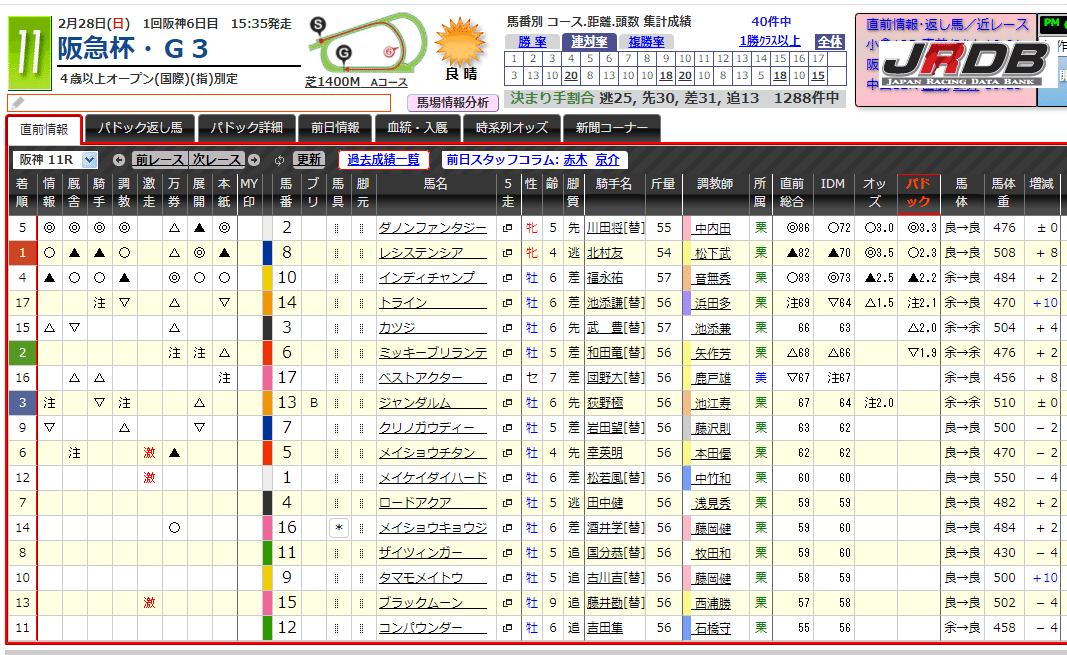Switch to the パドック返し馬 tab
This screenshot has height=655, width=1067.
pos(140,128)
